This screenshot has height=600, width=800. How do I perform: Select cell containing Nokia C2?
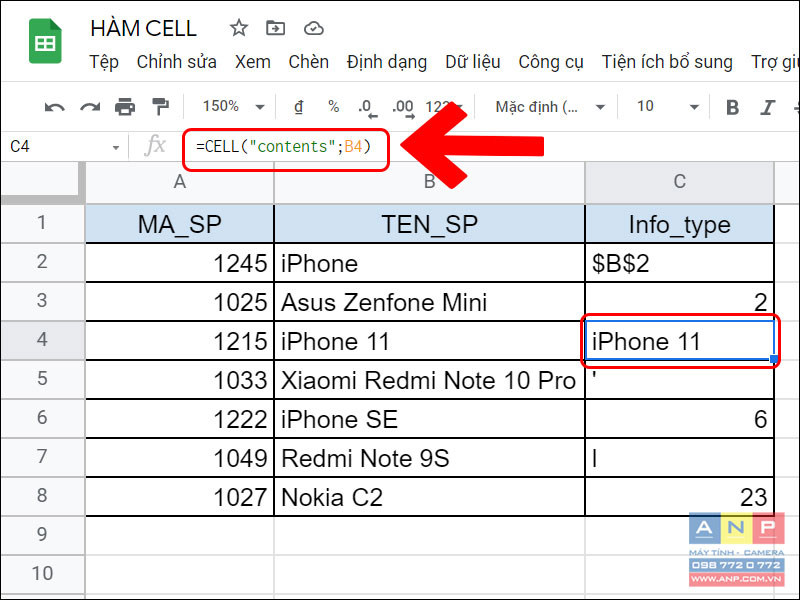(429, 497)
